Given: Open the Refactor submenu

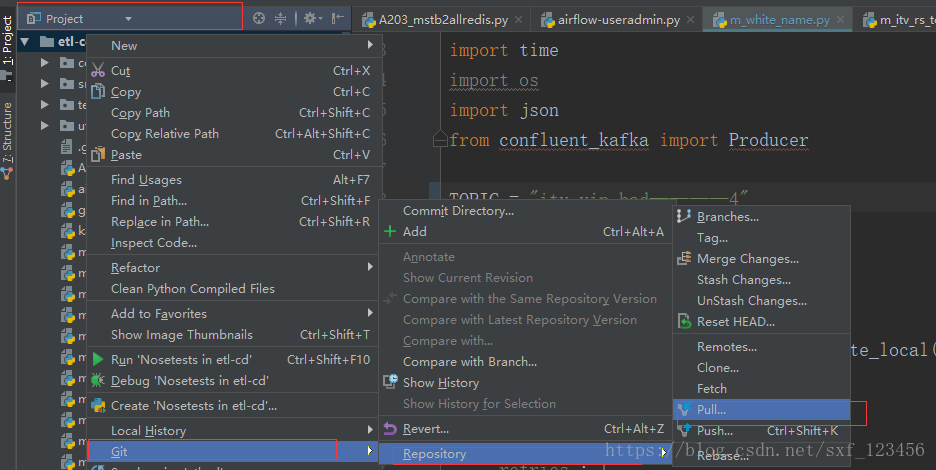Looking at the screenshot, I should 234,267.
